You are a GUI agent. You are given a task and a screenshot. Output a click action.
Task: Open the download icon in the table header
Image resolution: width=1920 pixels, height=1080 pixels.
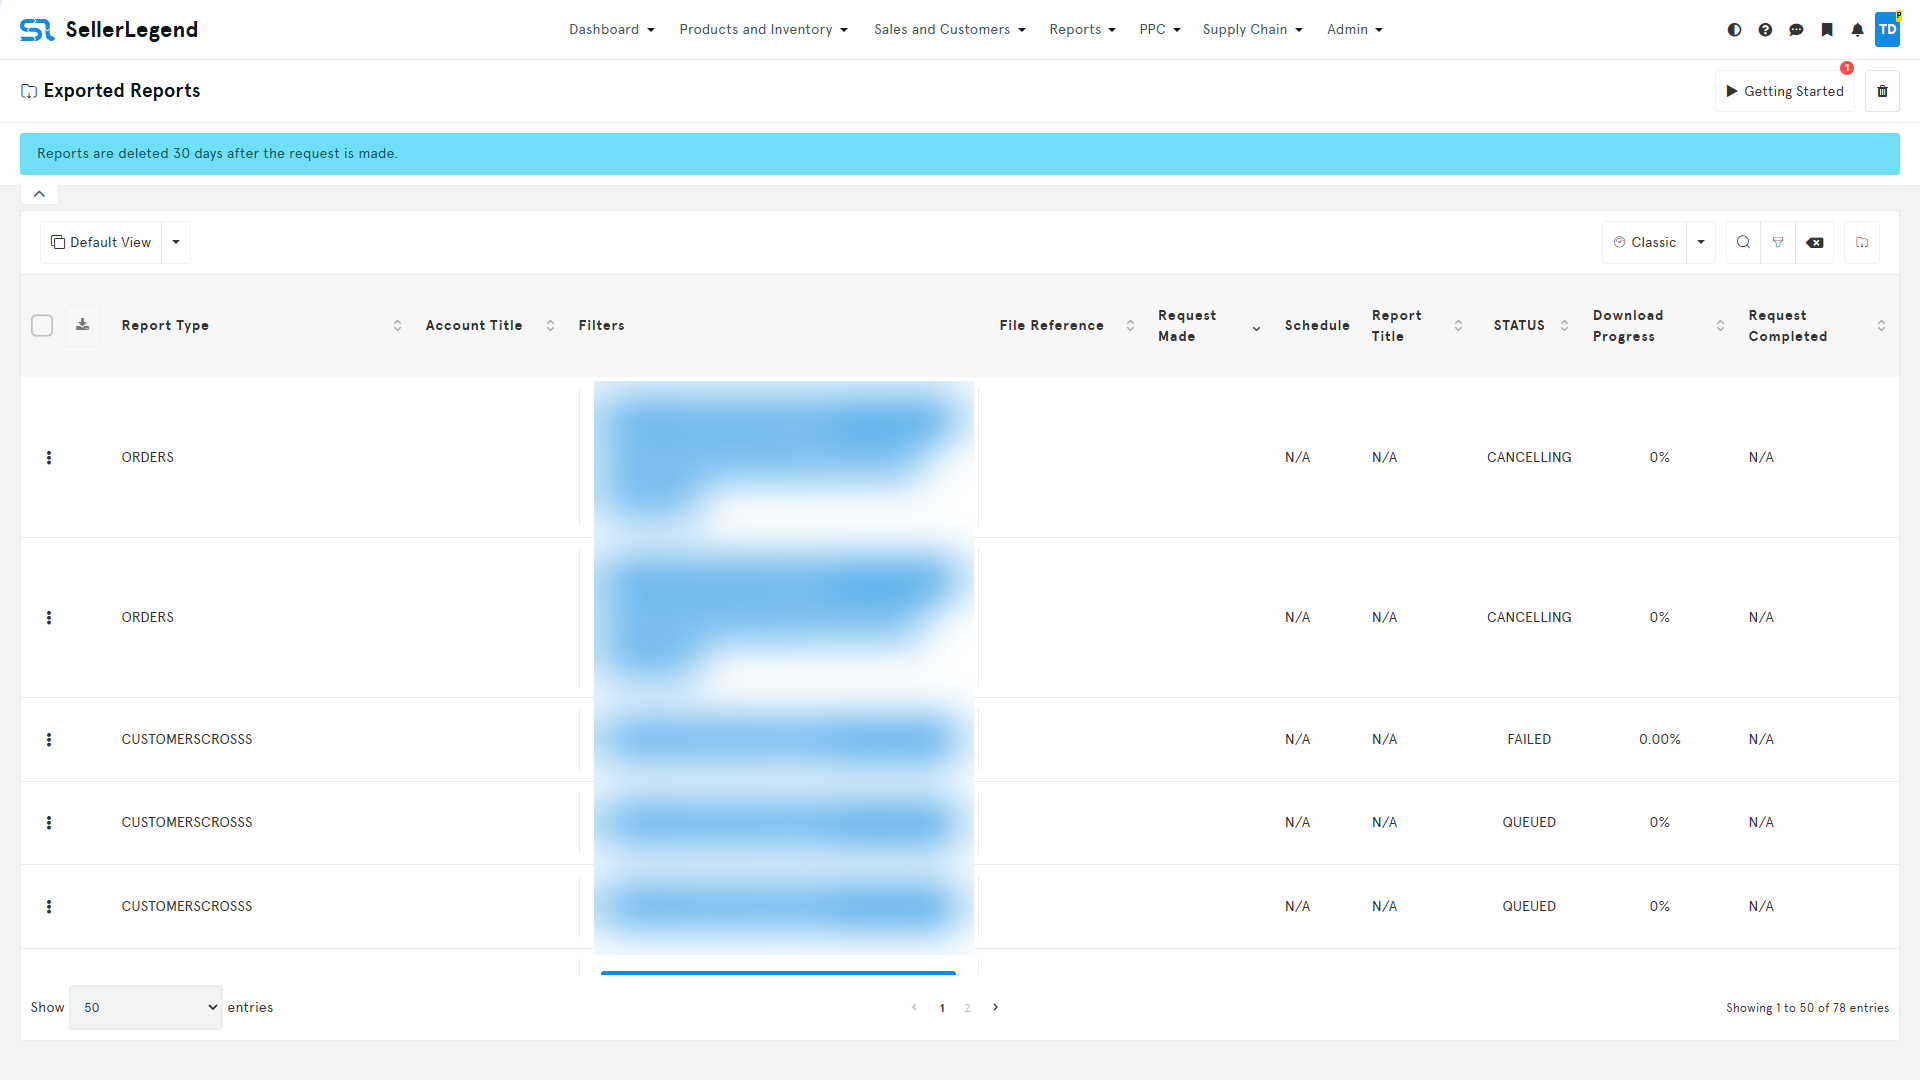pos(82,325)
